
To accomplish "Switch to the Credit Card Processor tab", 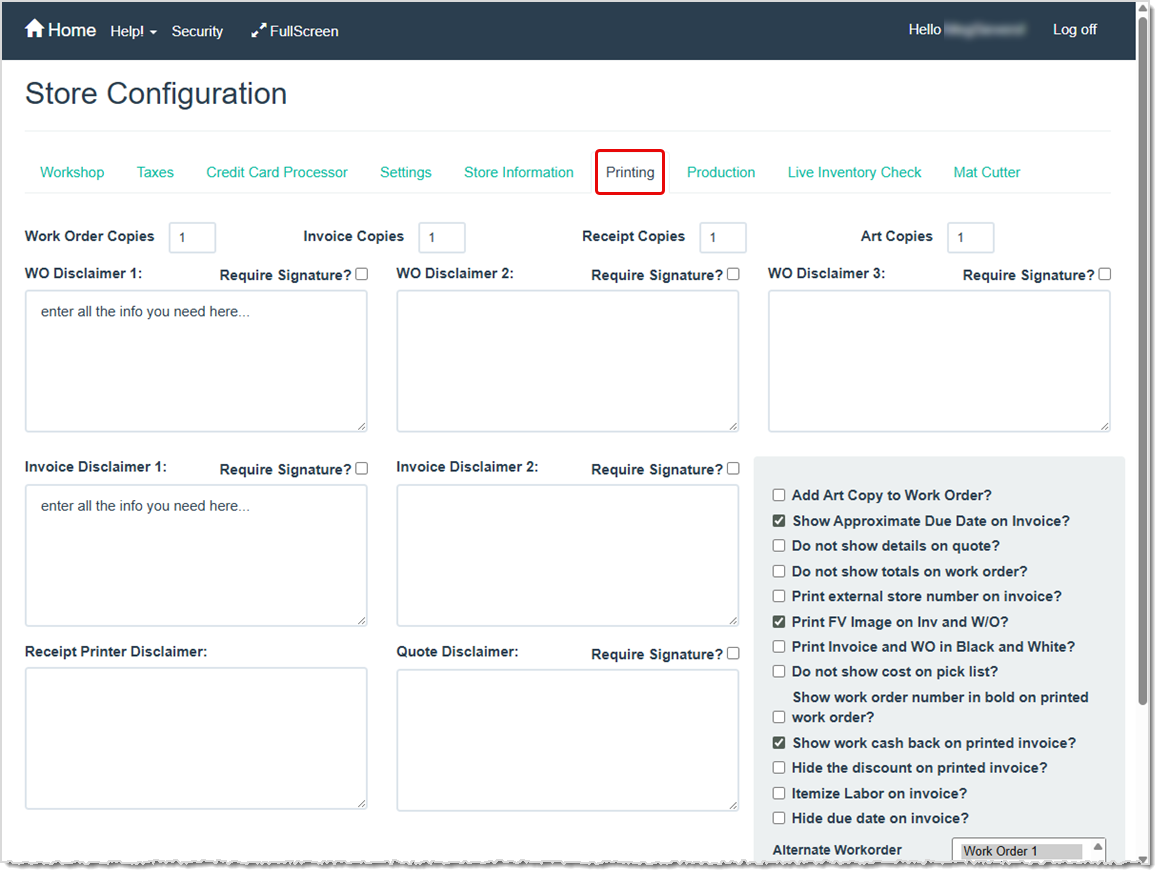I will pyautogui.click(x=277, y=172).
